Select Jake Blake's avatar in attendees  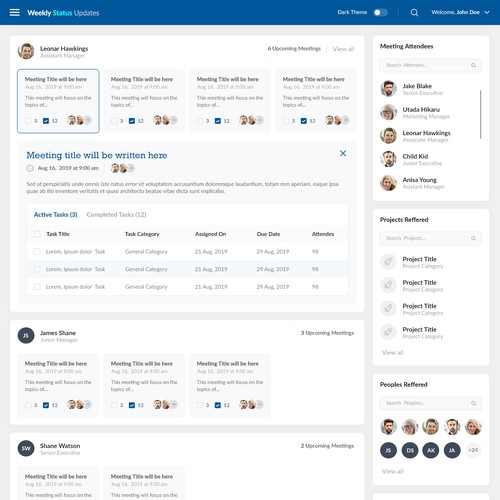(x=388, y=89)
